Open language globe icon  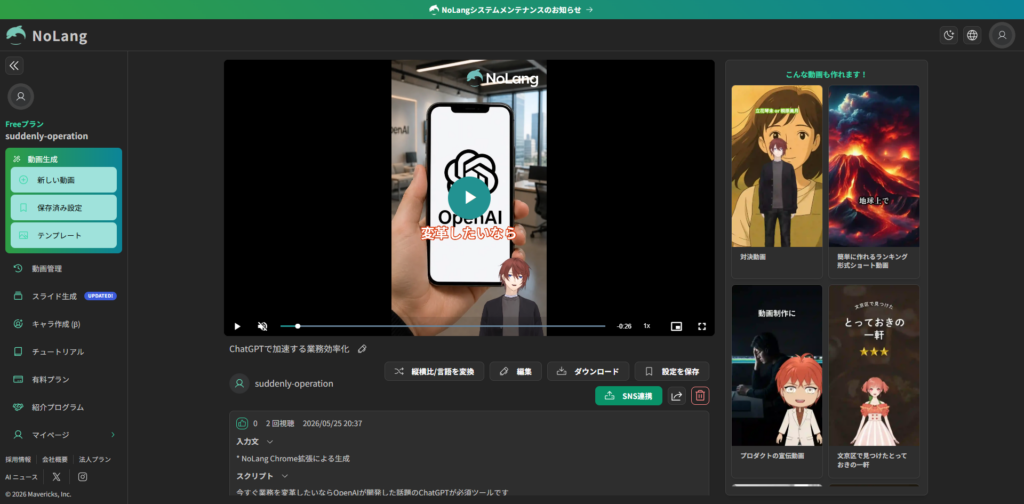[x=972, y=35]
